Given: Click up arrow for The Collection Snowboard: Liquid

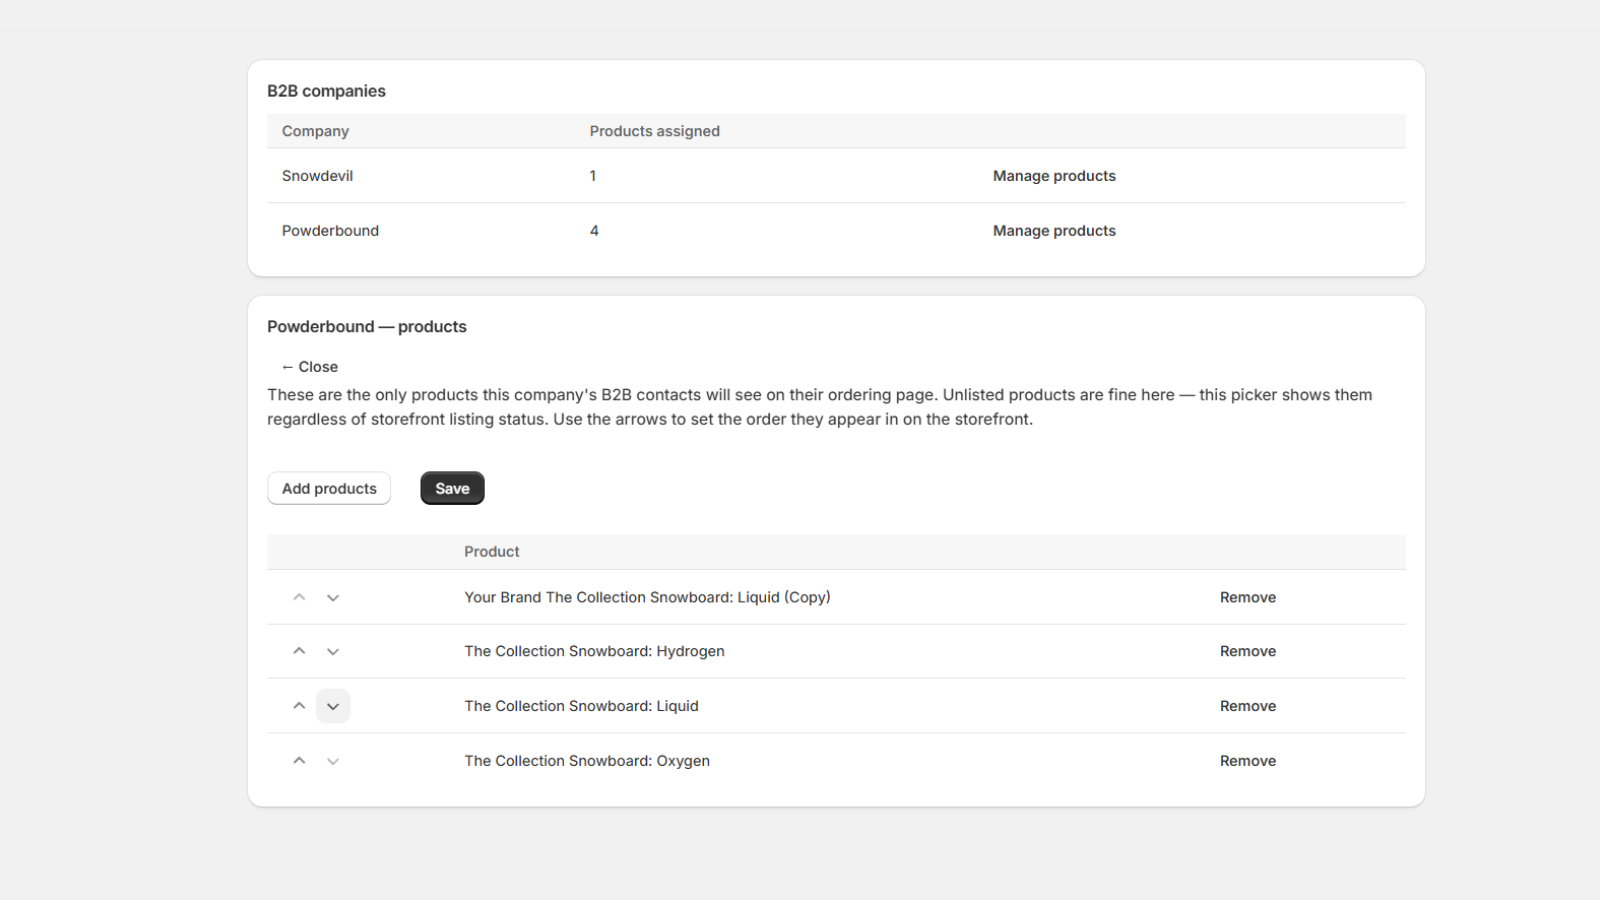Looking at the screenshot, I should tap(299, 706).
